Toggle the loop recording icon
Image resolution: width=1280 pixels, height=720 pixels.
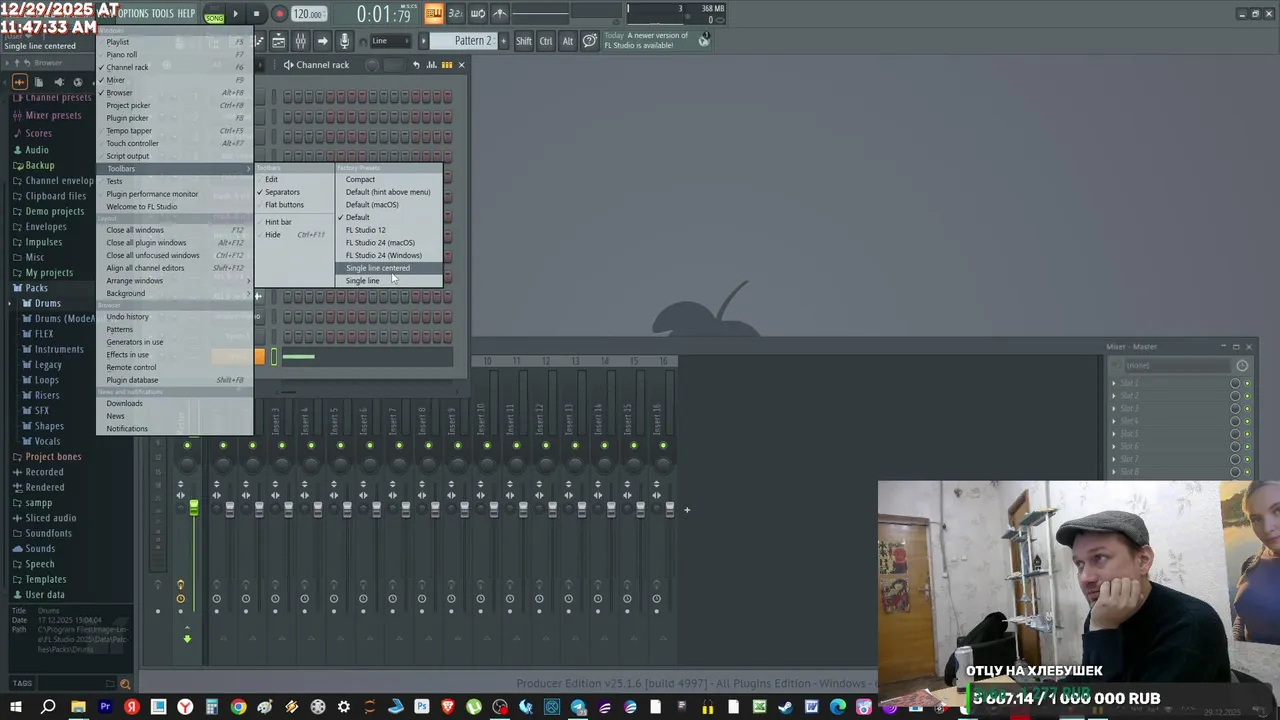(478, 14)
